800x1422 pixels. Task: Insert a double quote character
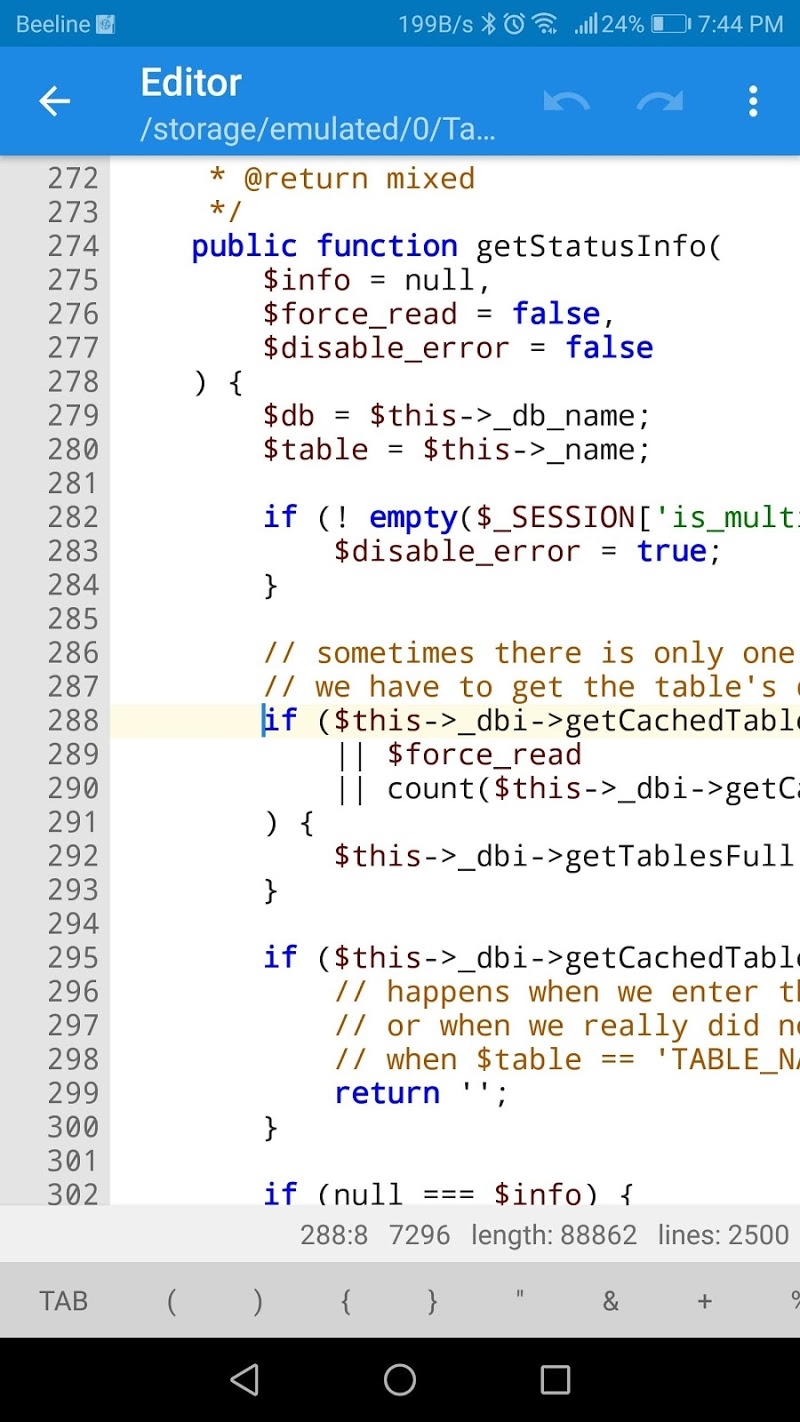coord(518,1300)
